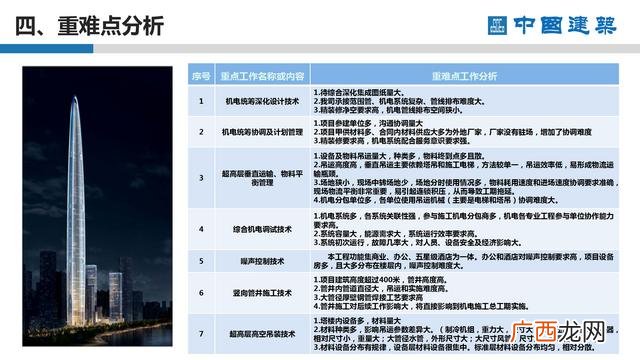Image resolution: width=640 pixels, height=360 pixels.
Task: Click row number 1 in the 序号 column
Action: (201, 101)
